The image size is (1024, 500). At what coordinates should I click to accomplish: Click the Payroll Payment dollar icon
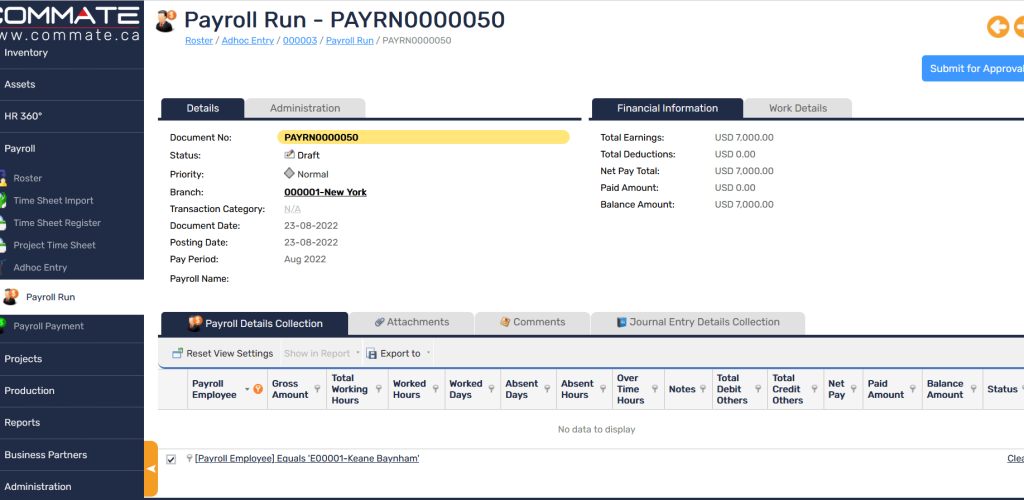tap(3, 326)
